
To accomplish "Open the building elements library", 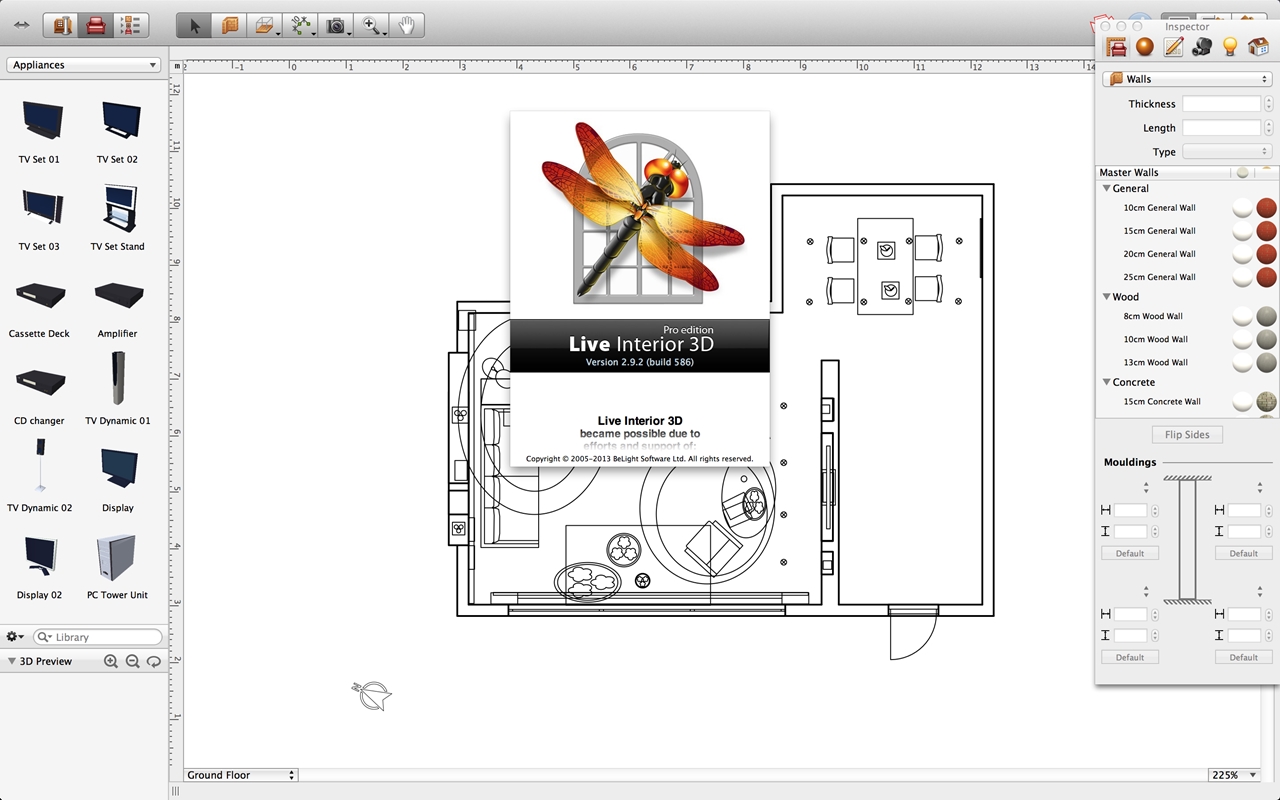I will coord(62,25).
